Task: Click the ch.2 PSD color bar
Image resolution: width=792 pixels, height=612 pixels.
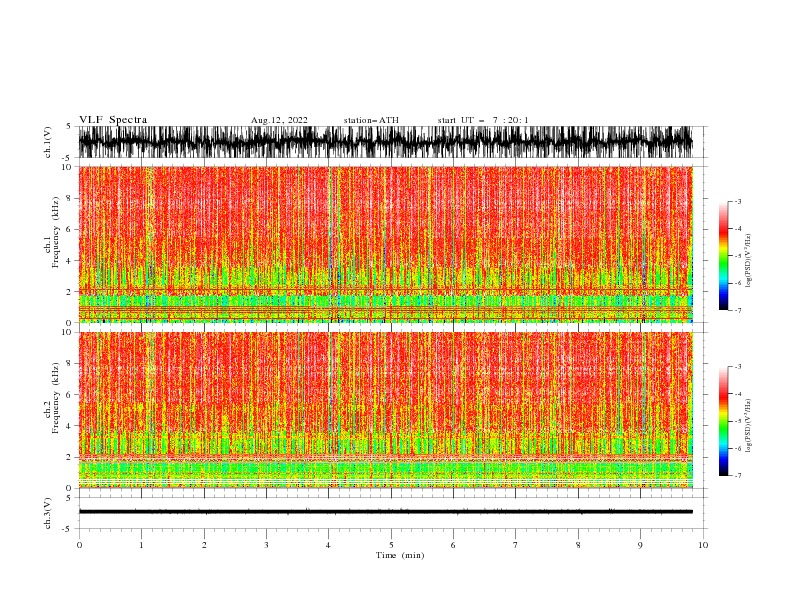Action: click(x=723, y=421)
